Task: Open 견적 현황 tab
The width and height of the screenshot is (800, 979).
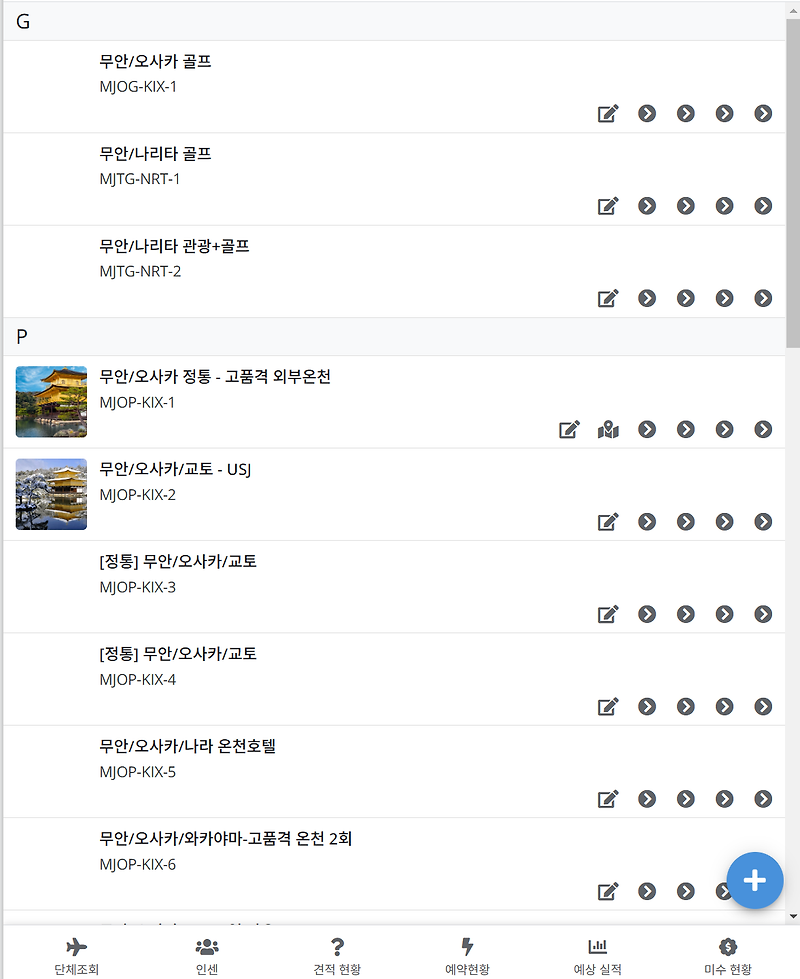Action: [x=337, y=956]
